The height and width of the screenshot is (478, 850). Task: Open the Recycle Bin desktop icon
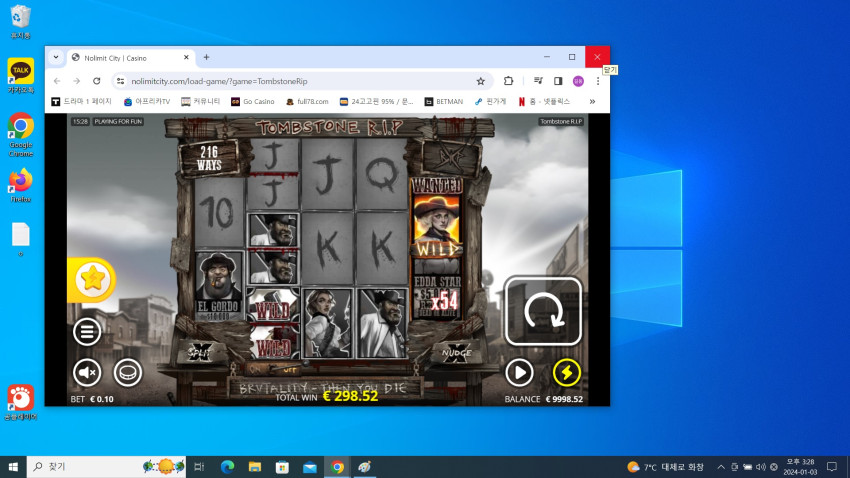[20, 22]
